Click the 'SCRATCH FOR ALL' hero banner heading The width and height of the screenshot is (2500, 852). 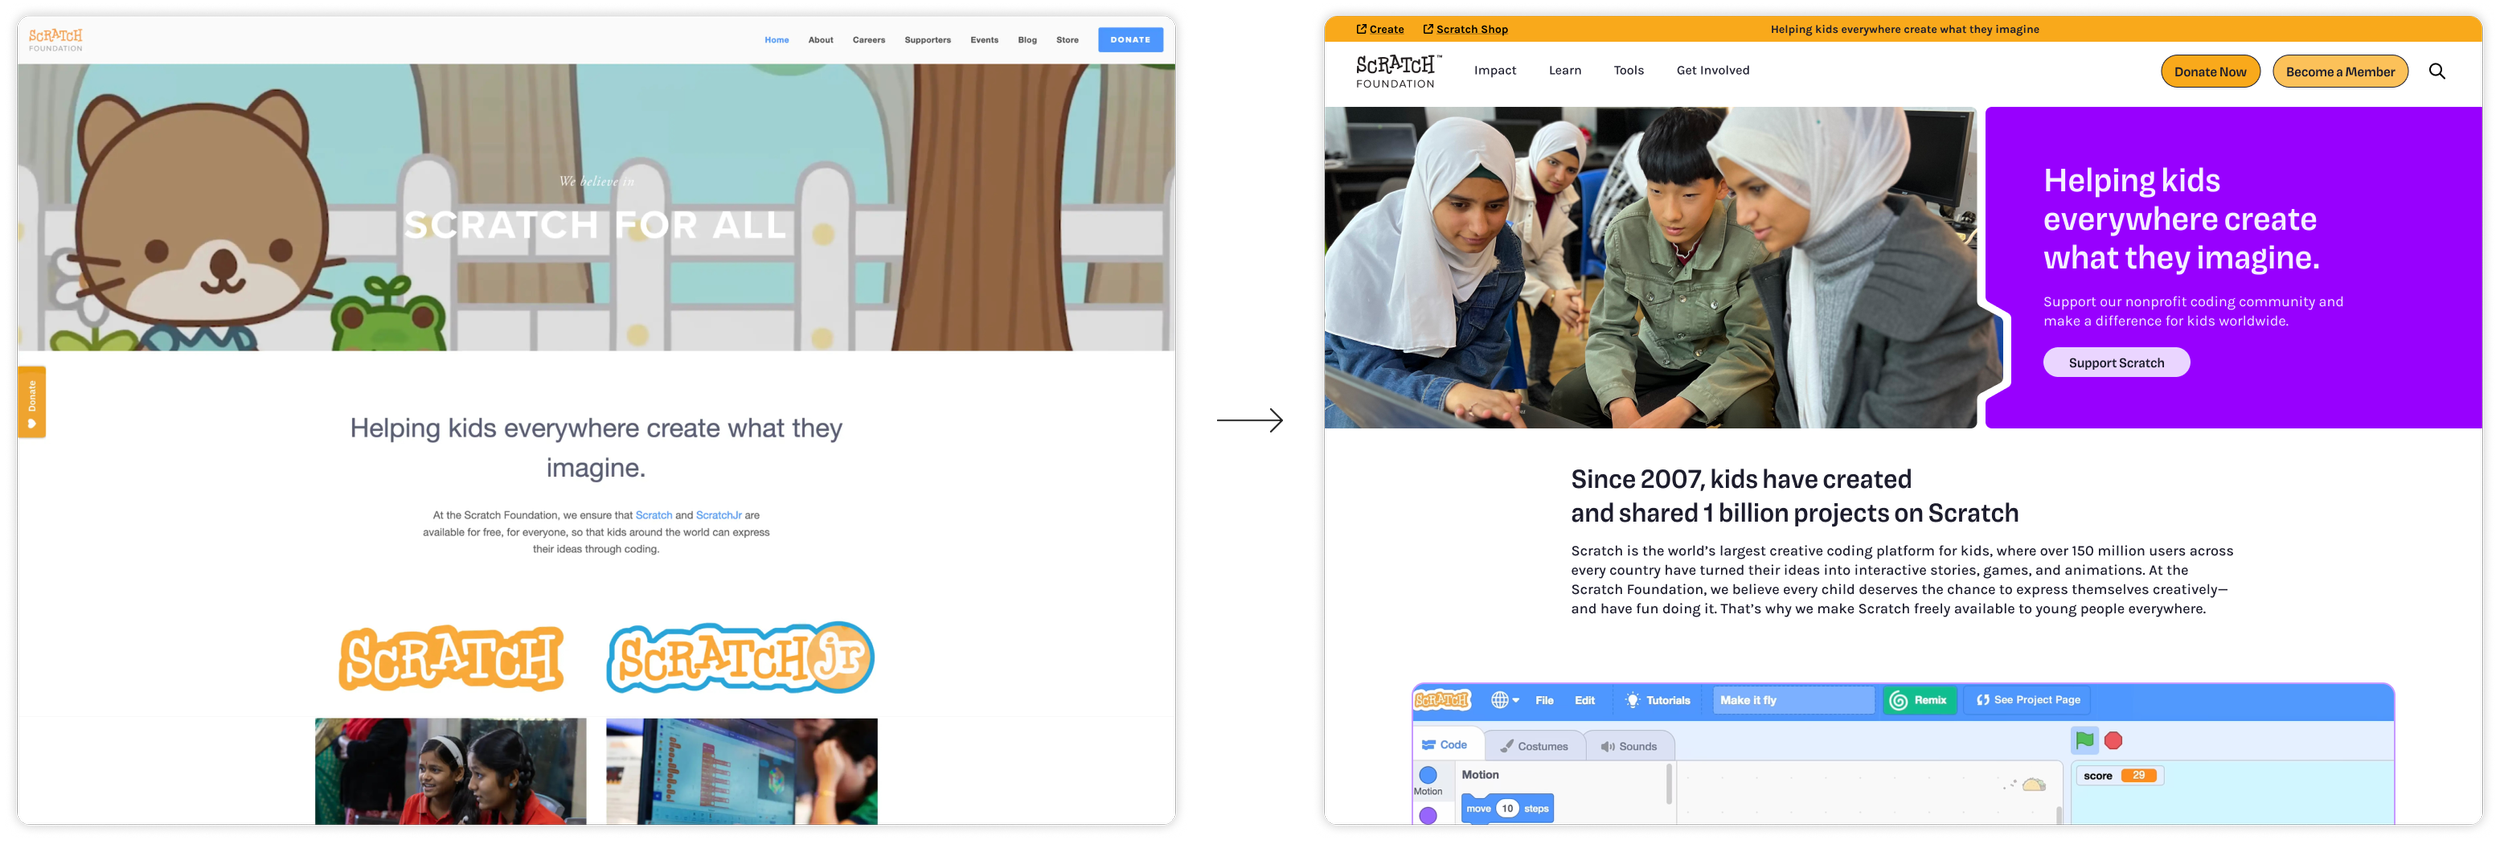coord(595,225)
